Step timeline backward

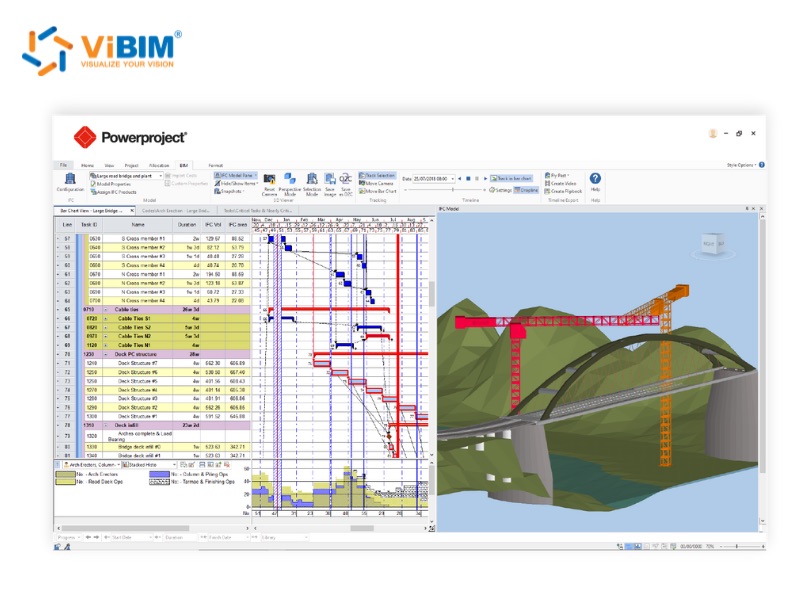tap(459, 179)
